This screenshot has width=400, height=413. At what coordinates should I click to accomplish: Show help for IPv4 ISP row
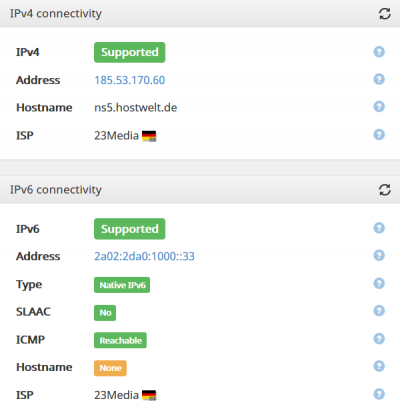(x=379, y=135)
